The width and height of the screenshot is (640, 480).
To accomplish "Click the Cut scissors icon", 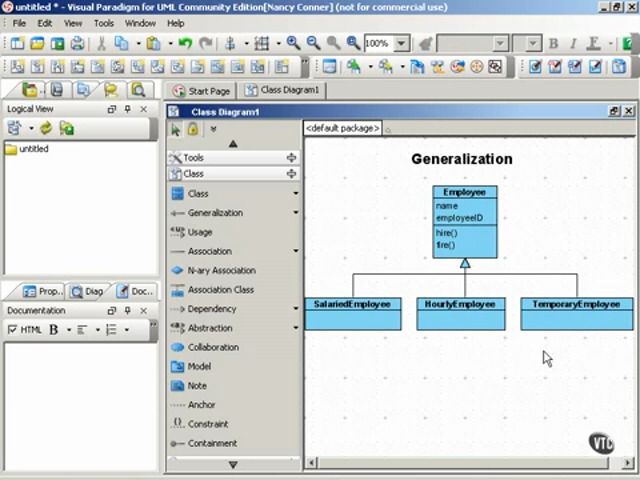I will point(102,43).
